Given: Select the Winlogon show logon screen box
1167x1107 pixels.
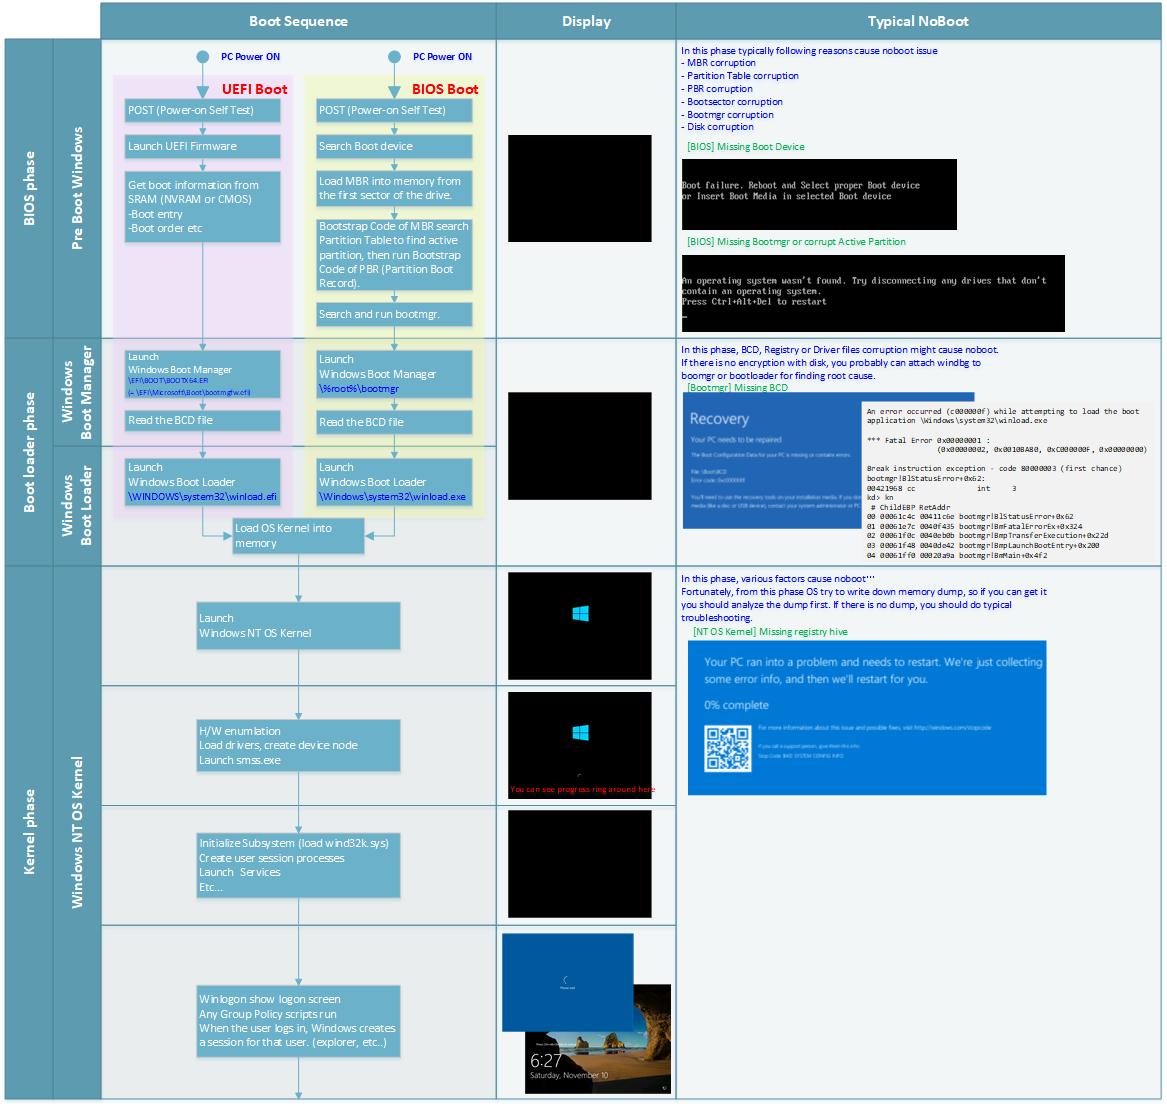Looking at the screenshot, I should 298,1021.
